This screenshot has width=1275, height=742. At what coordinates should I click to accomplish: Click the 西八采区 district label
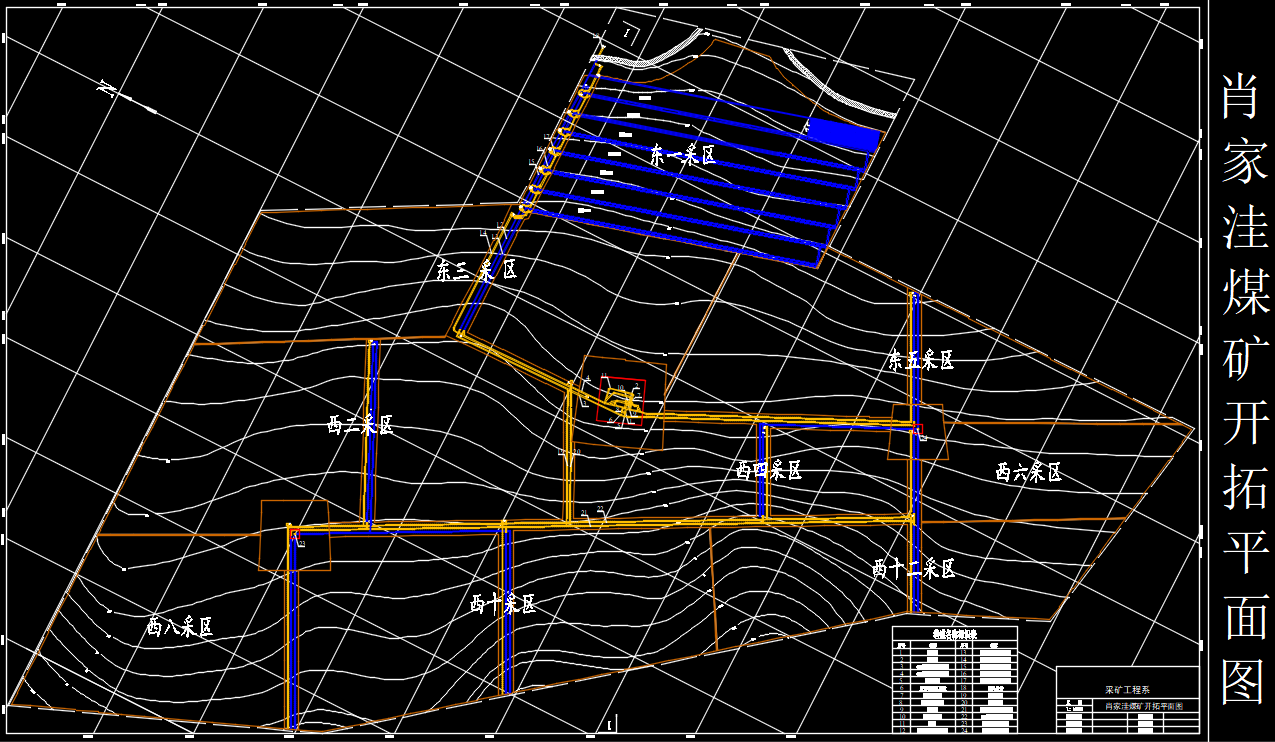coord(180,627)
